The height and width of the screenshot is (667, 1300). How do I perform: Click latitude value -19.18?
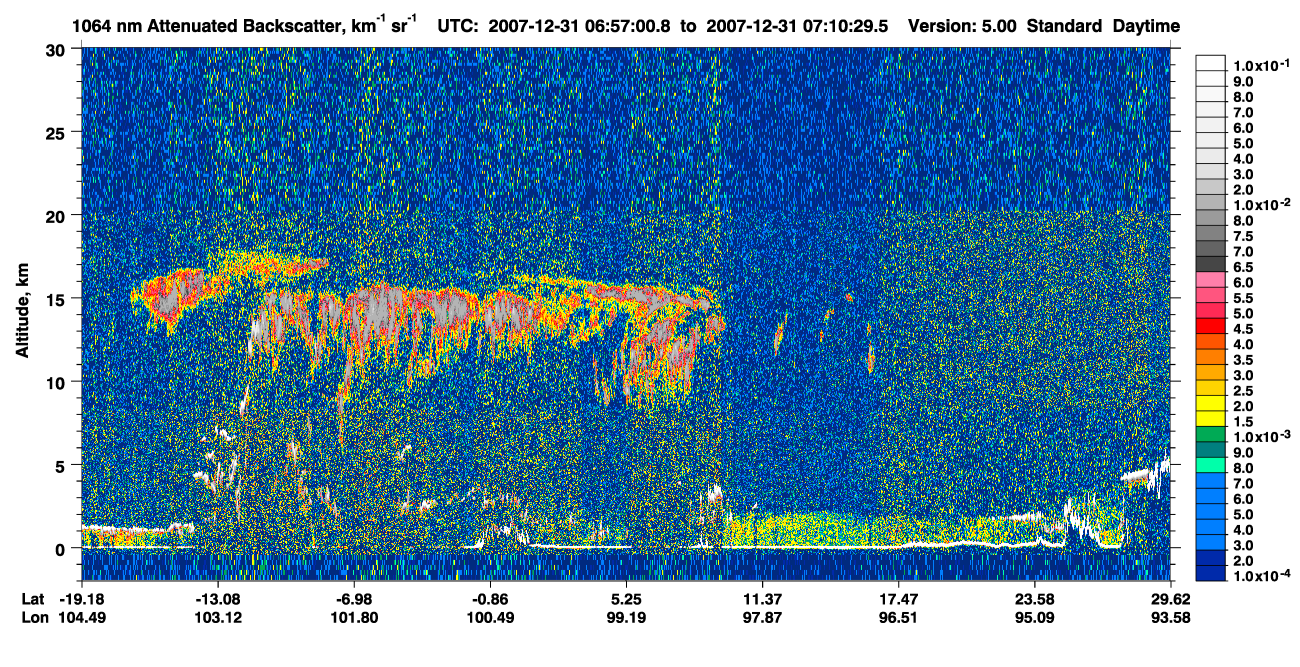click(83, 599)
